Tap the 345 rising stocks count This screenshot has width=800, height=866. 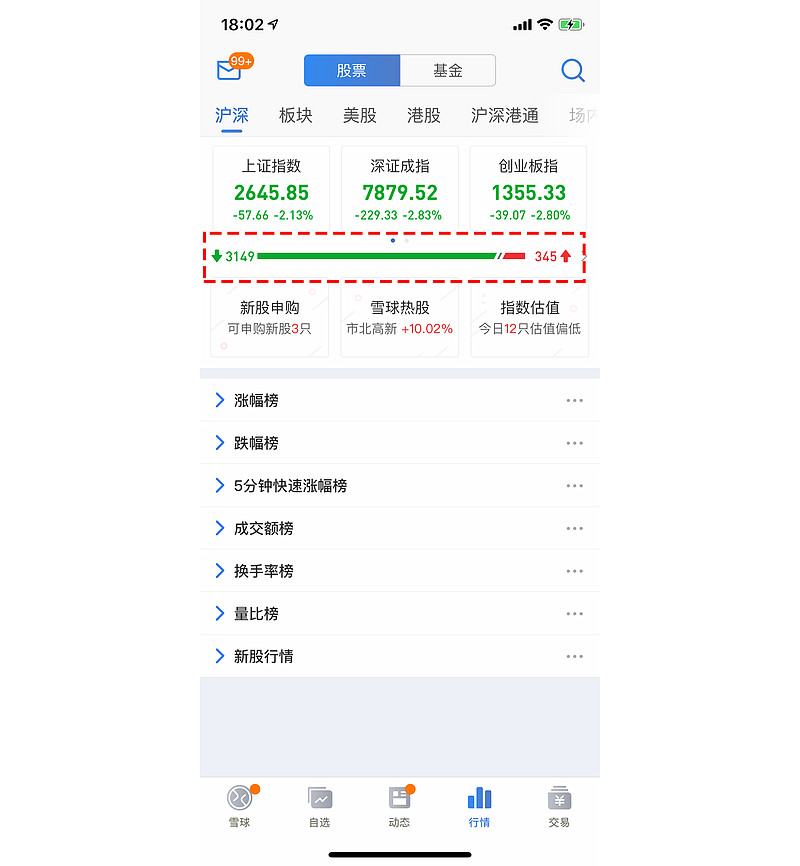545,256
